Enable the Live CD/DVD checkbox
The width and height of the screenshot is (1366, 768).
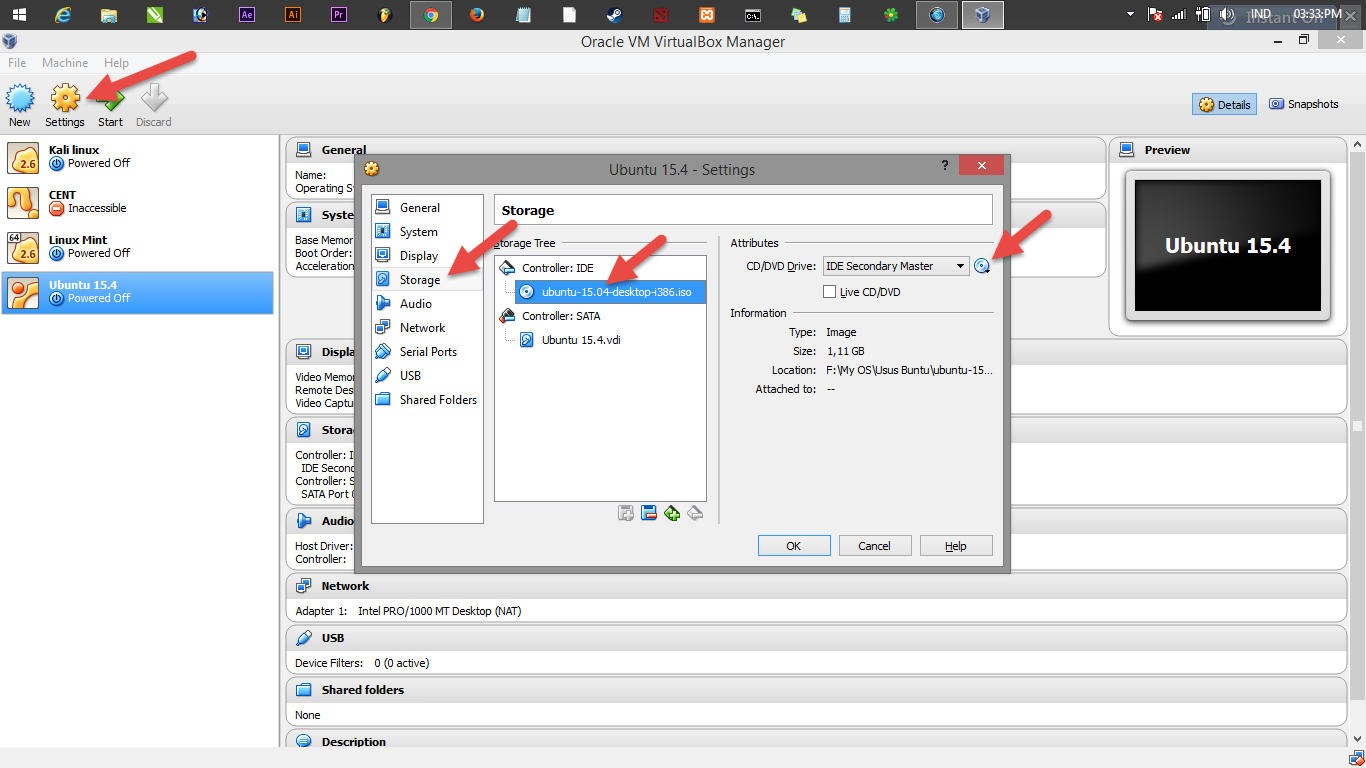pyautogui.click(x=829, y=292)
